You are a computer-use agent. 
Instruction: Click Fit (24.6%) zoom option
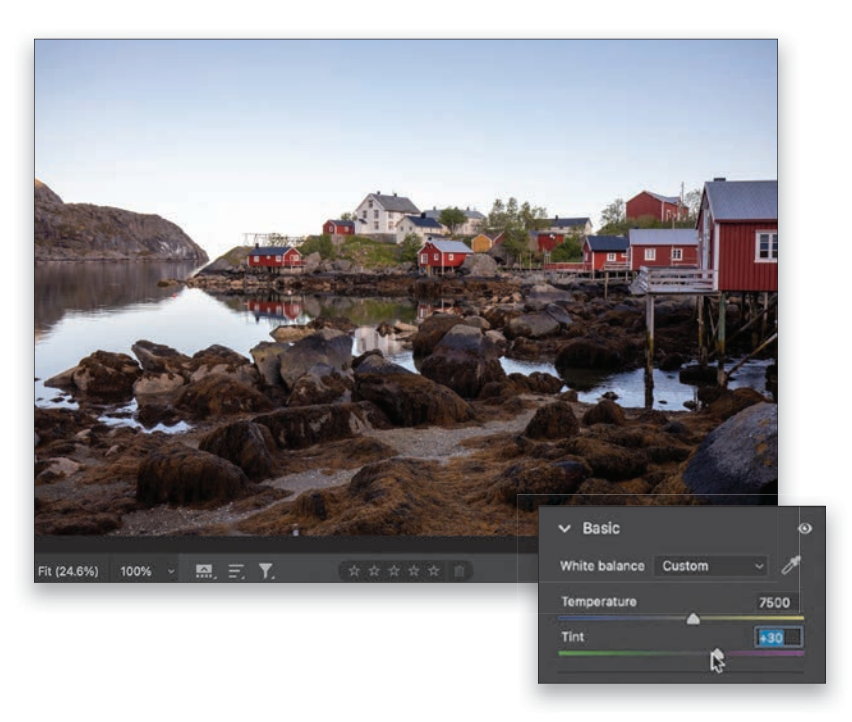[68, 571]
